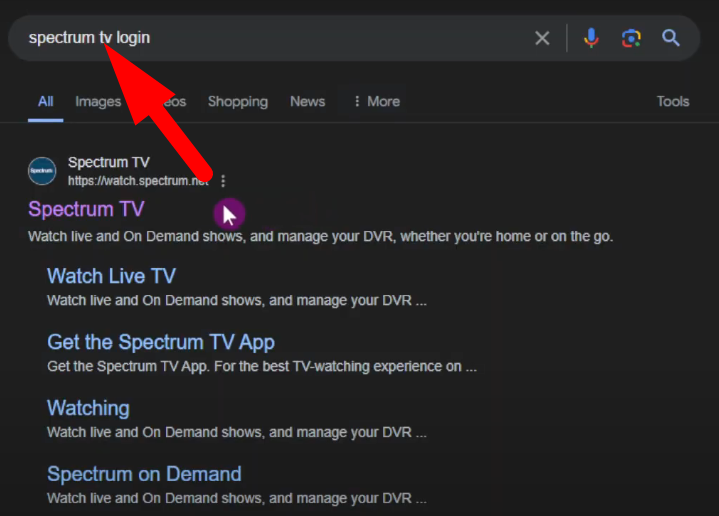719x516 pixels.
Task: Open the Tools search options
Action: (x=672, y=101)
